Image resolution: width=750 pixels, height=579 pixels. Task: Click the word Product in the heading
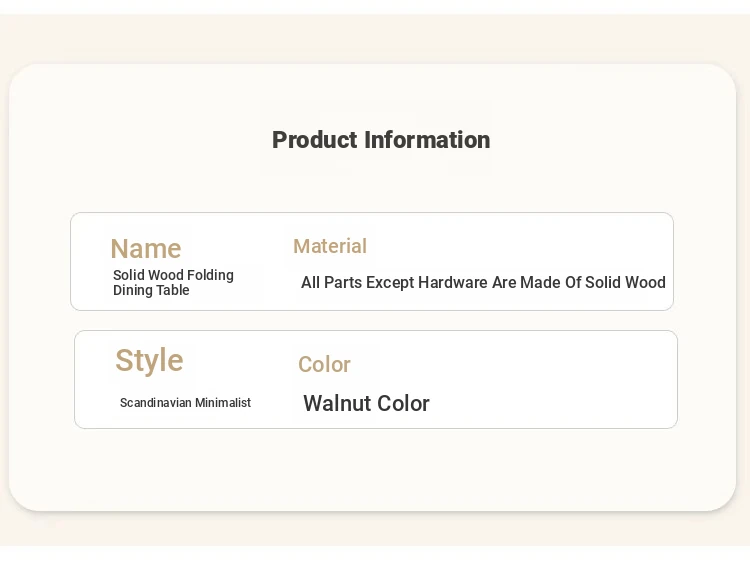[x=315, y=140]
